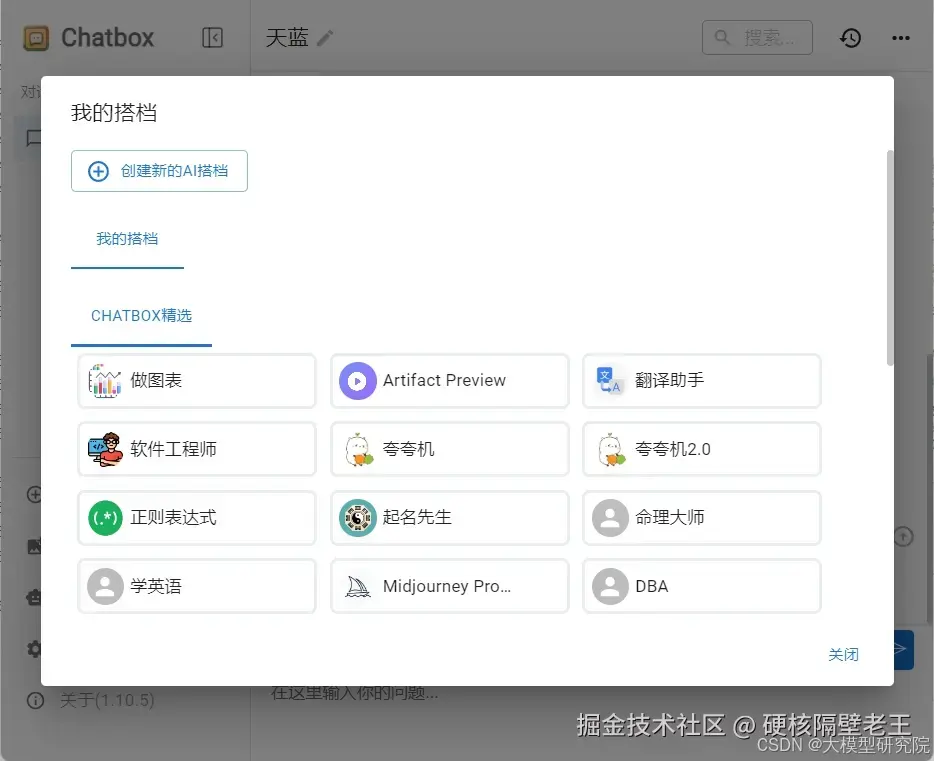This screenshot has height=761, width=934.
Task: Click the 正则表达式 label text
Action: click(173, 517)
